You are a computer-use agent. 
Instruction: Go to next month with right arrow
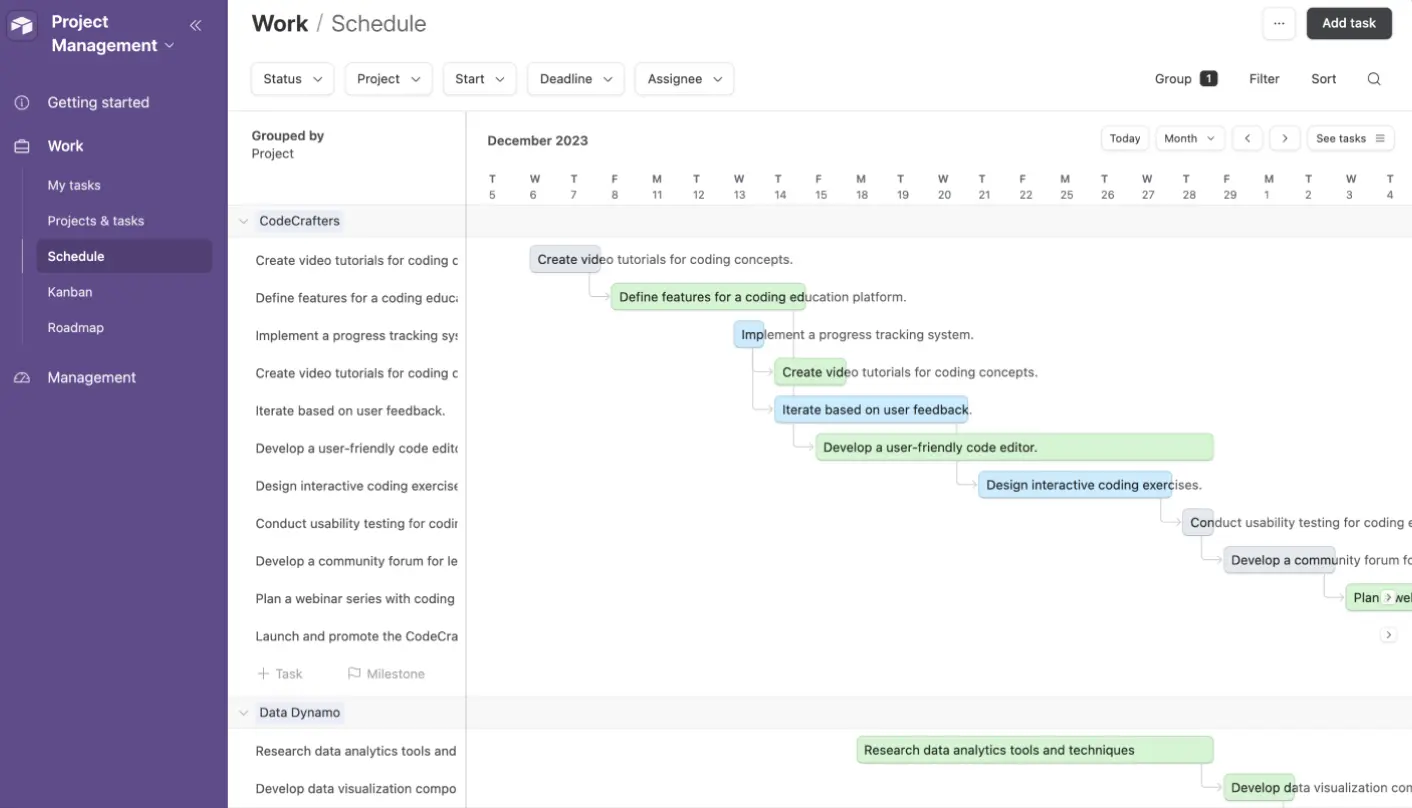tap(1285, 139)
